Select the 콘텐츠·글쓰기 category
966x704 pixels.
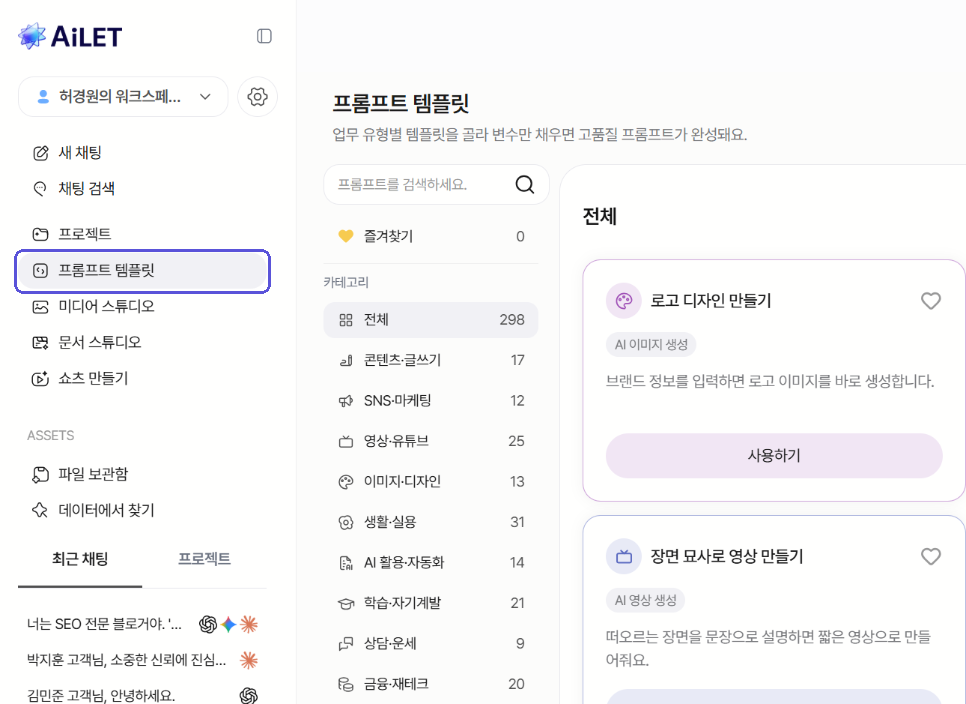click(431, 360)
